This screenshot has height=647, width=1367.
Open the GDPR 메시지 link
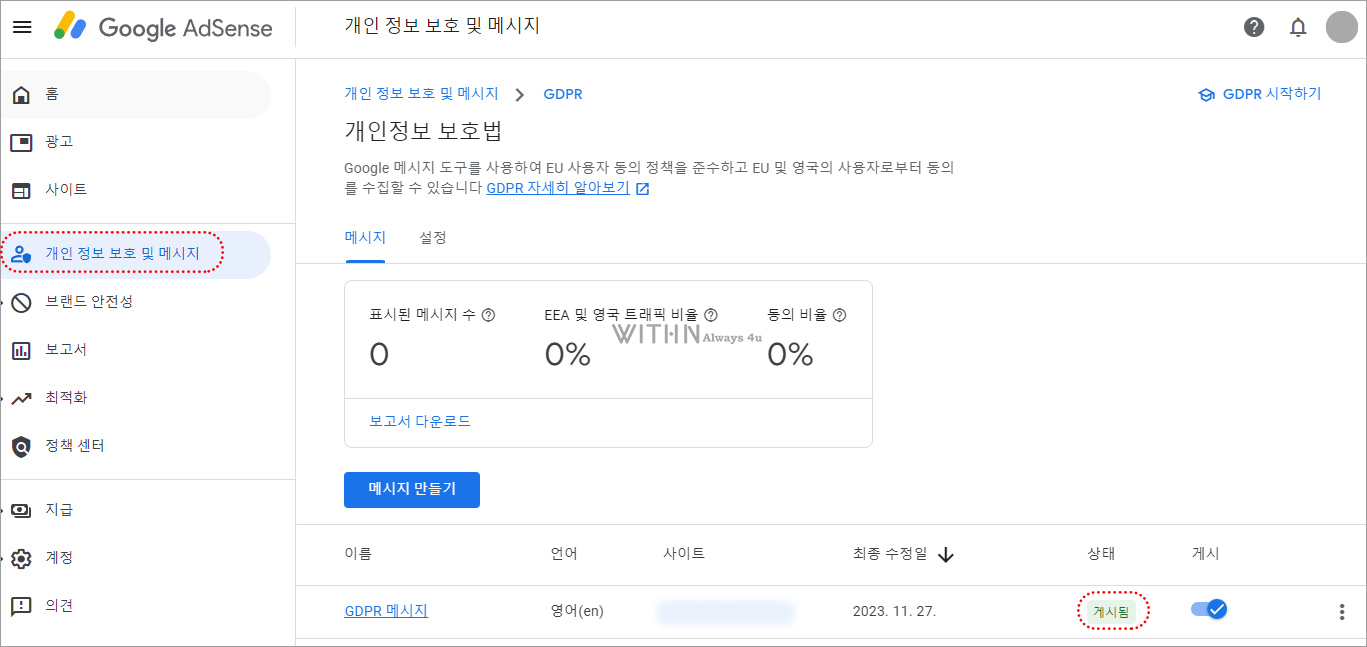pos(386,610)
